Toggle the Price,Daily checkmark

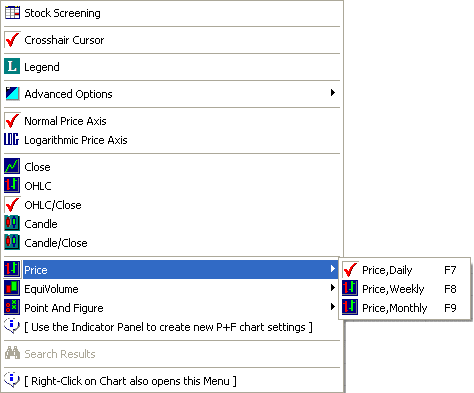[x=350, y=270]
